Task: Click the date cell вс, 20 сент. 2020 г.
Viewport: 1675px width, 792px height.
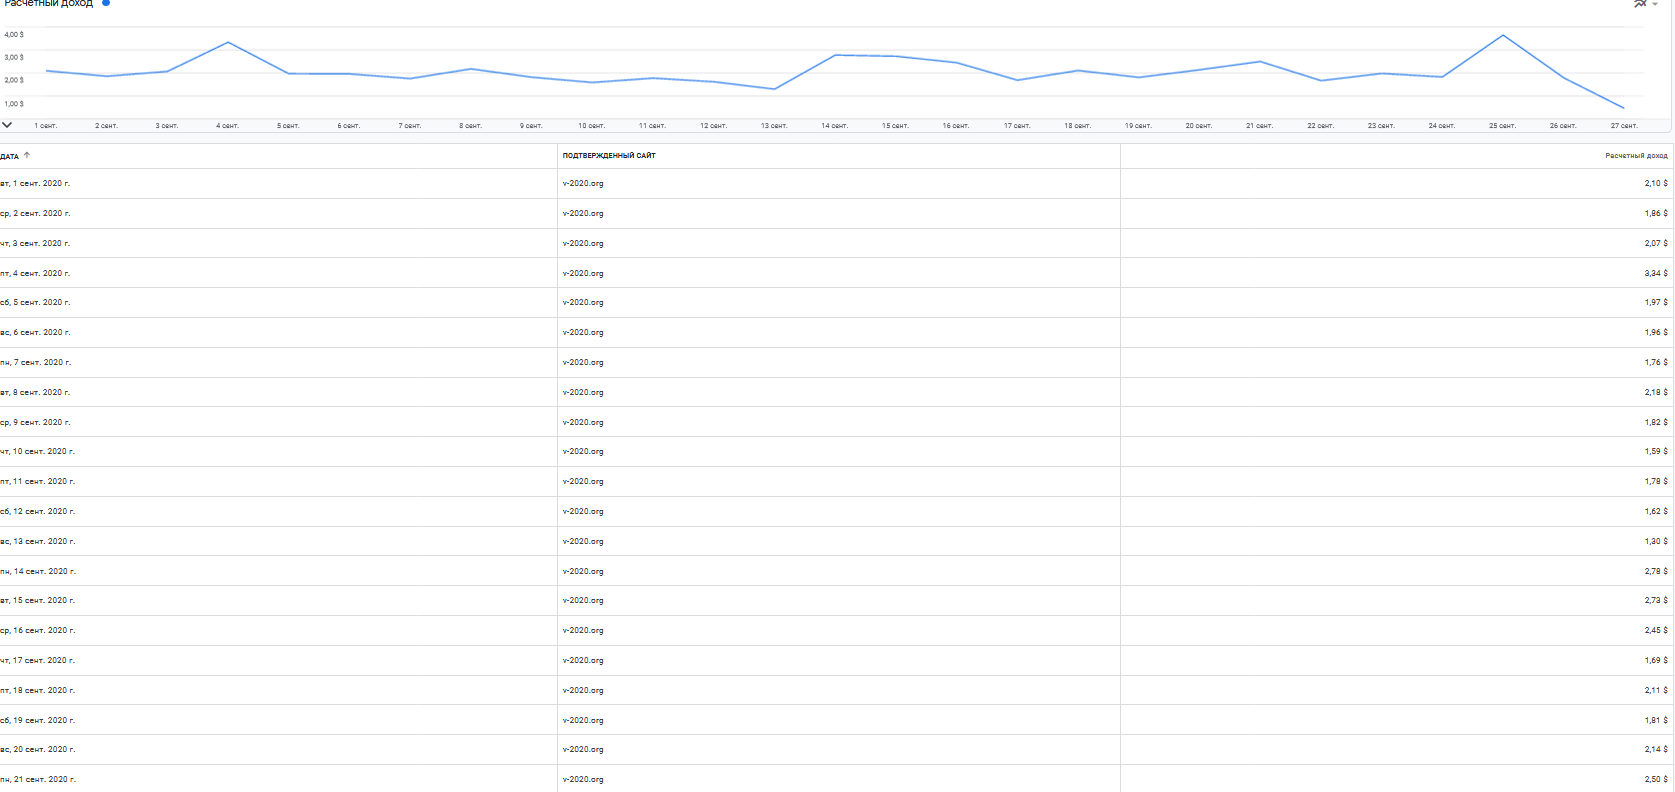Action: coord(37,750)
